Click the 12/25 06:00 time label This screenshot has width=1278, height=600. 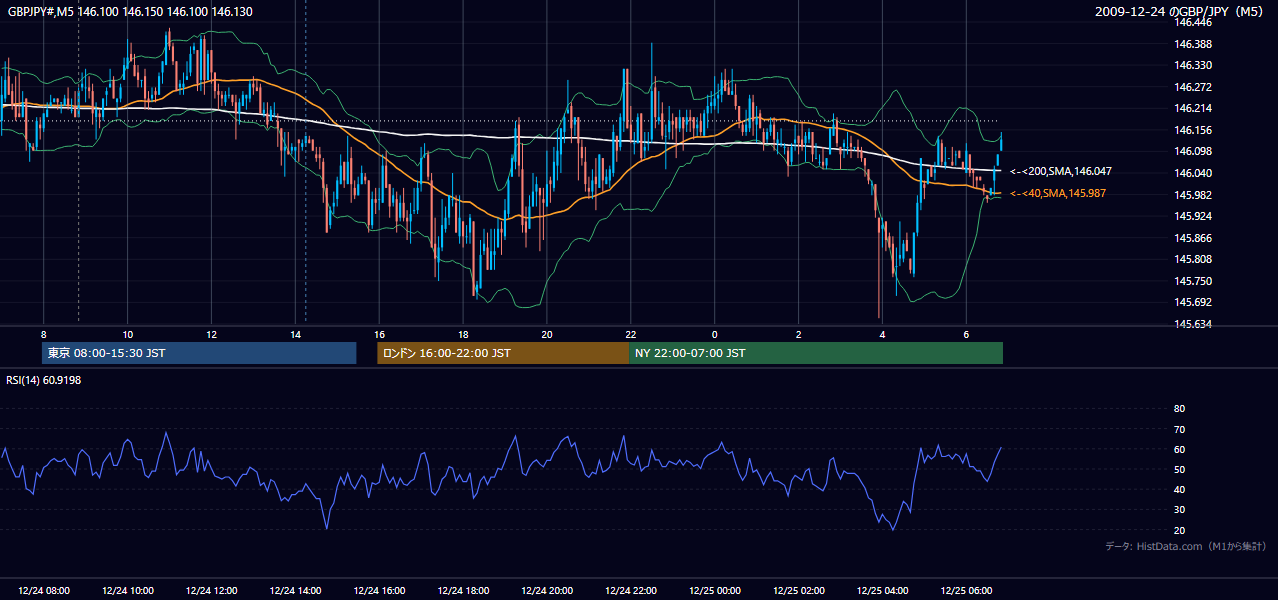[x=967, y=591]
